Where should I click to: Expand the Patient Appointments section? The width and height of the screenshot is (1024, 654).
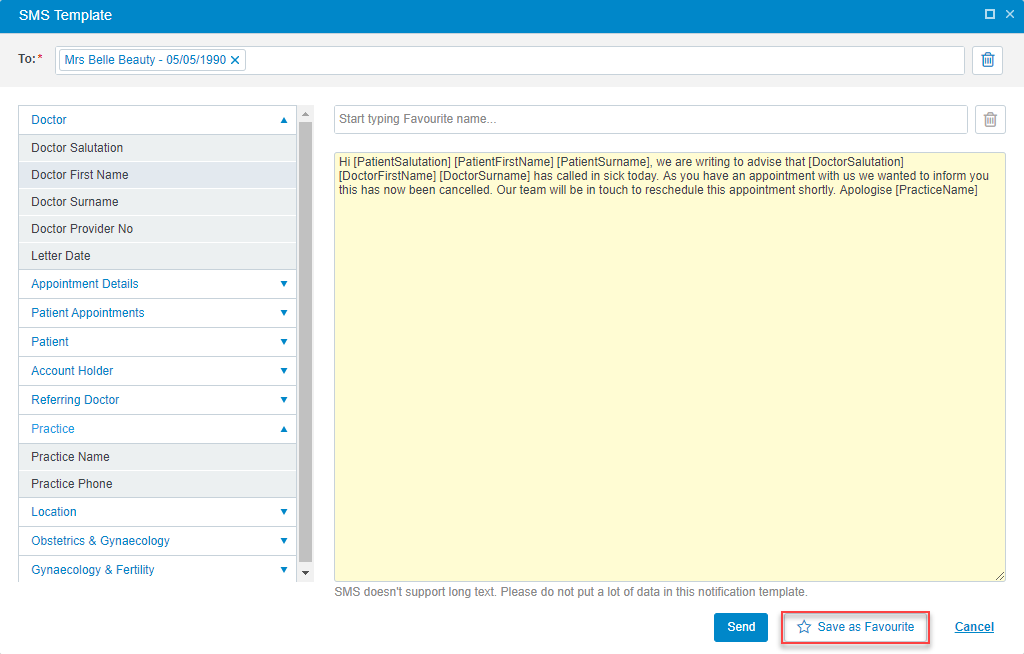157,313
